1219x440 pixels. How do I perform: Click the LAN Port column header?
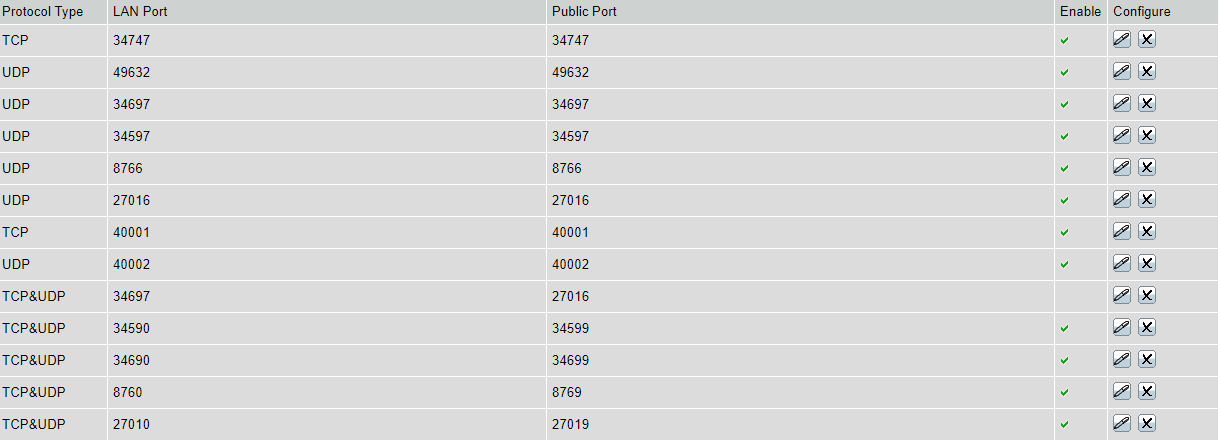(138, 12)
